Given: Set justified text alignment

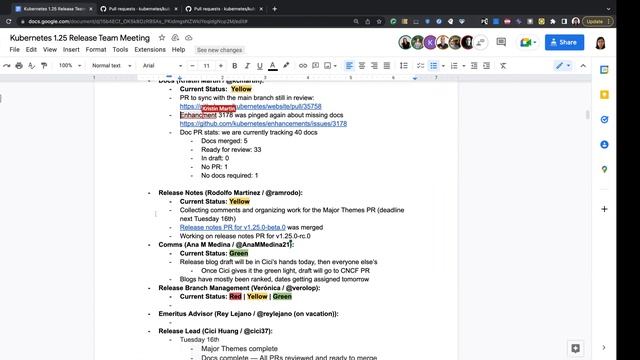Looking at the screenshot, I should [387, 66].
